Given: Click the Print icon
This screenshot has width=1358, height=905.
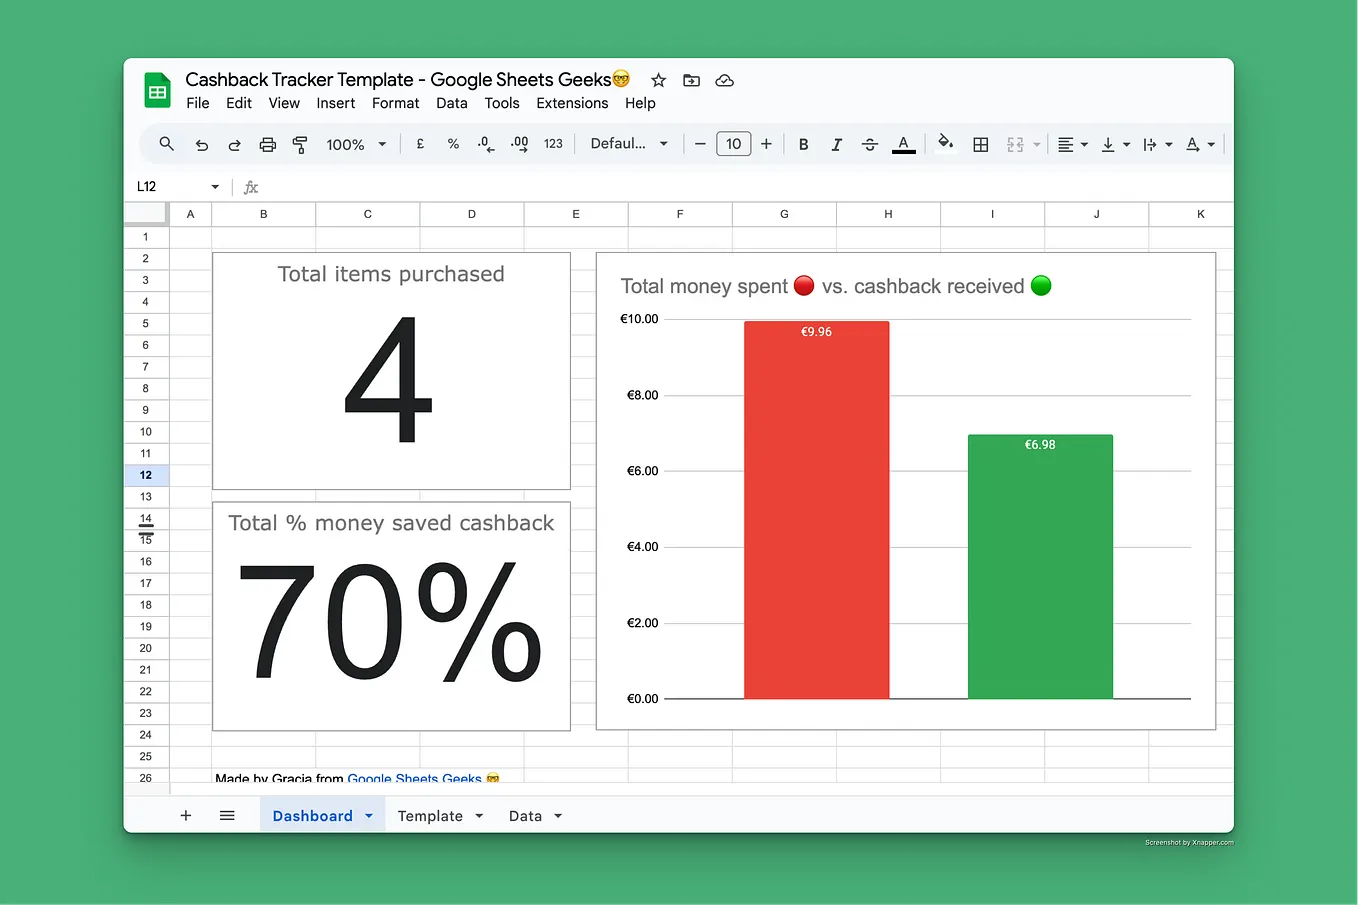Looking at the screenshot, I should pos(267,144).
